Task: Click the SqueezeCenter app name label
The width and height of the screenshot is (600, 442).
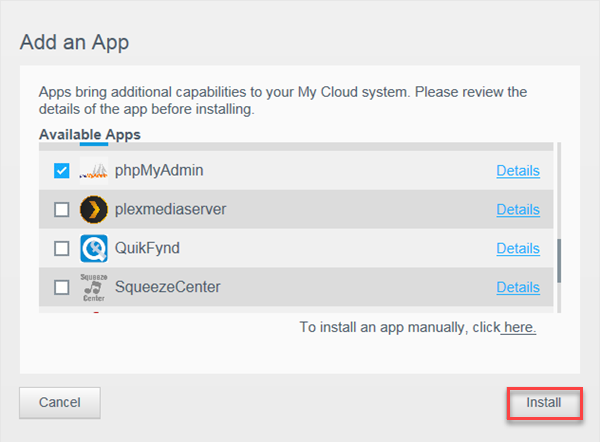Action: tap(167, 287)
